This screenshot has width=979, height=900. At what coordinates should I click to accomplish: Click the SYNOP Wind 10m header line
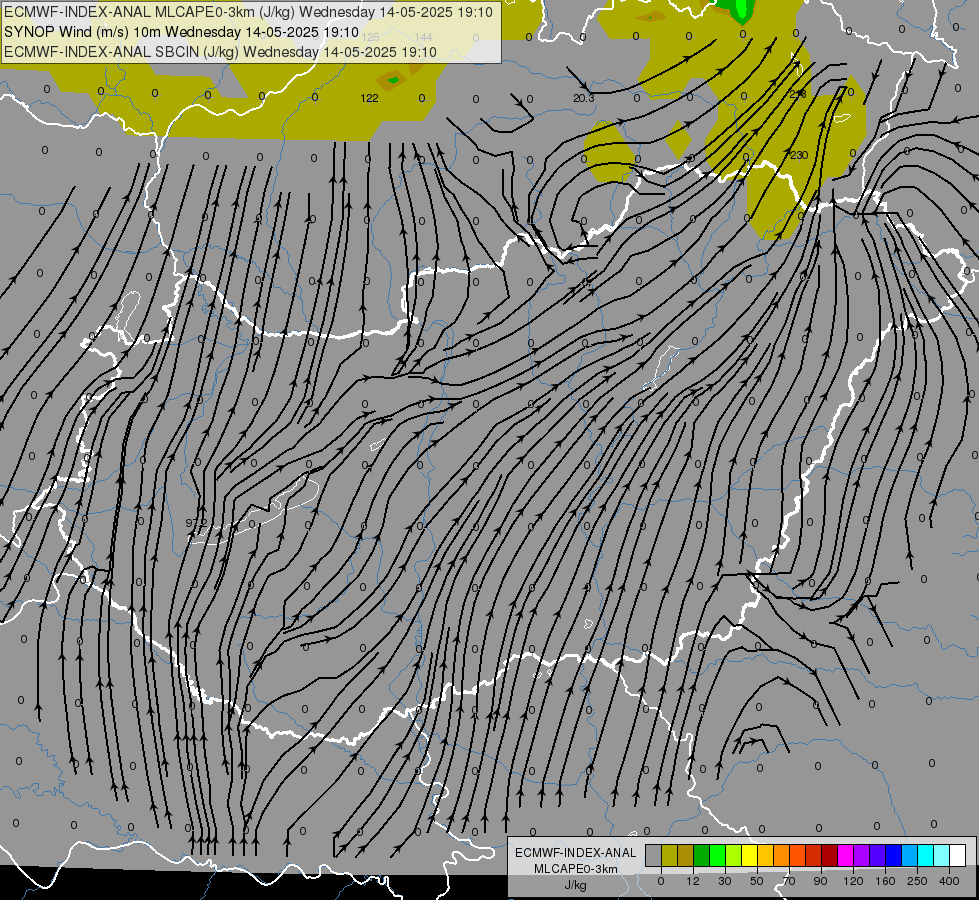(x=181, y=32)
